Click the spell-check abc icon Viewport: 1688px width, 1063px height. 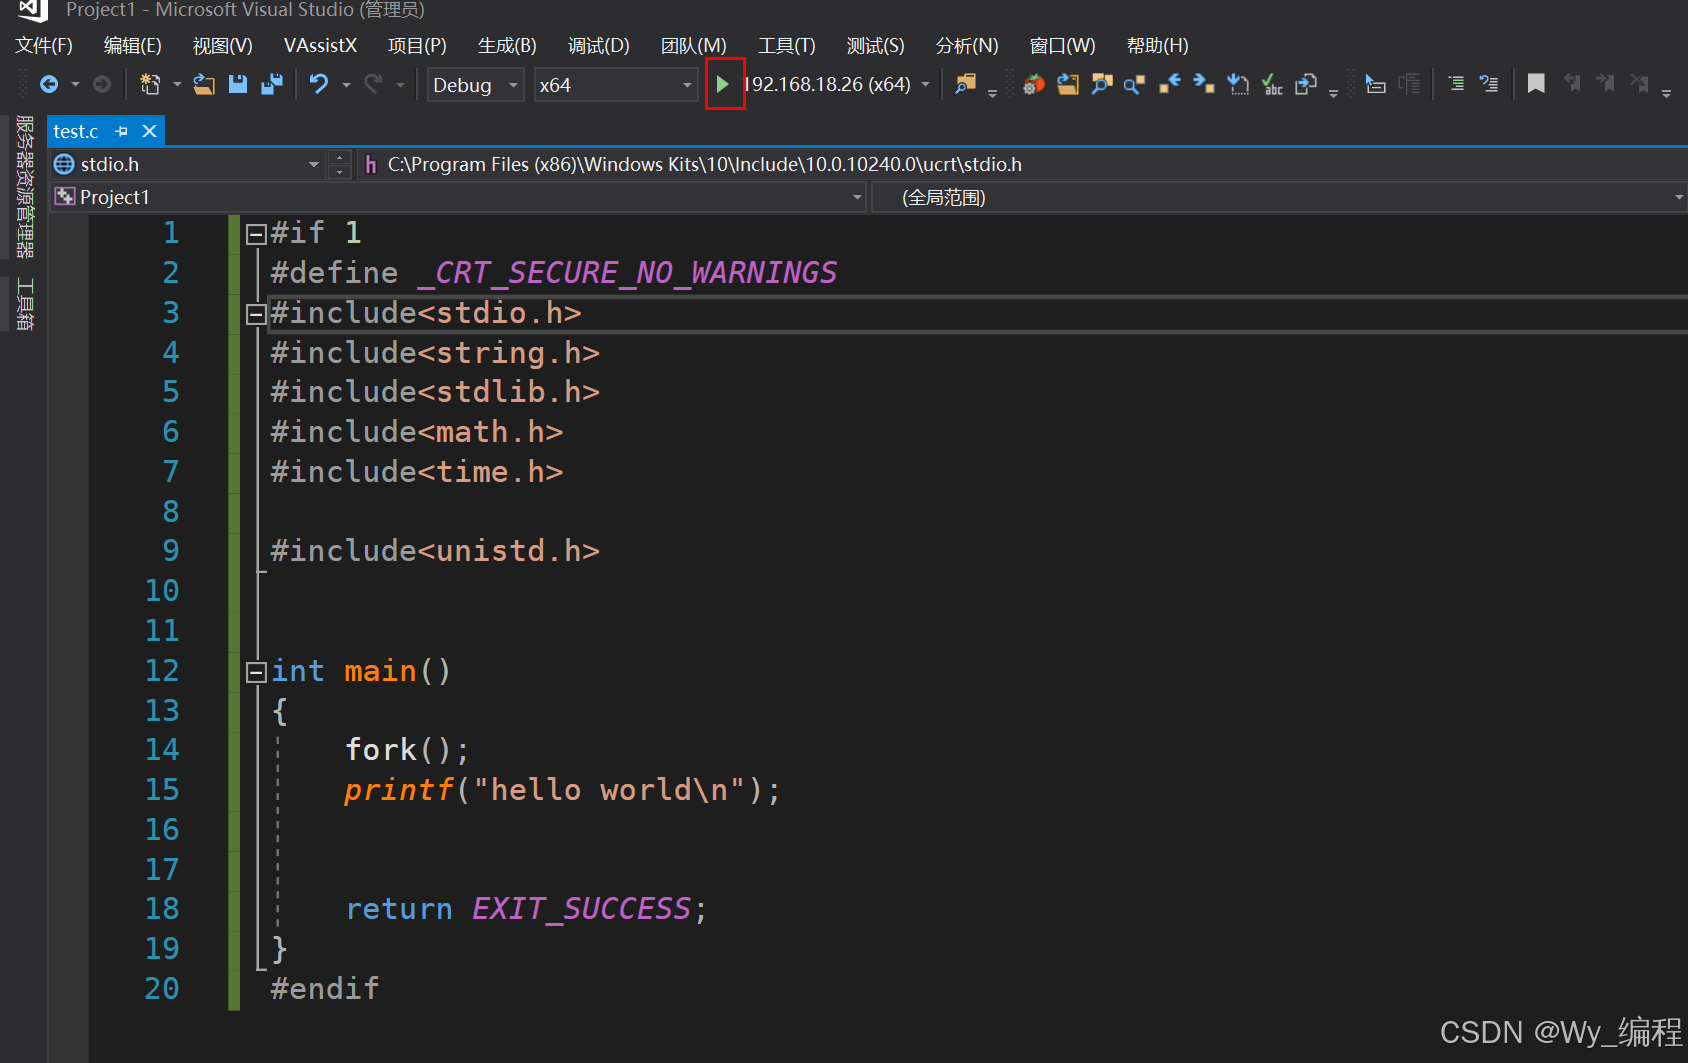coord(1272,85)
